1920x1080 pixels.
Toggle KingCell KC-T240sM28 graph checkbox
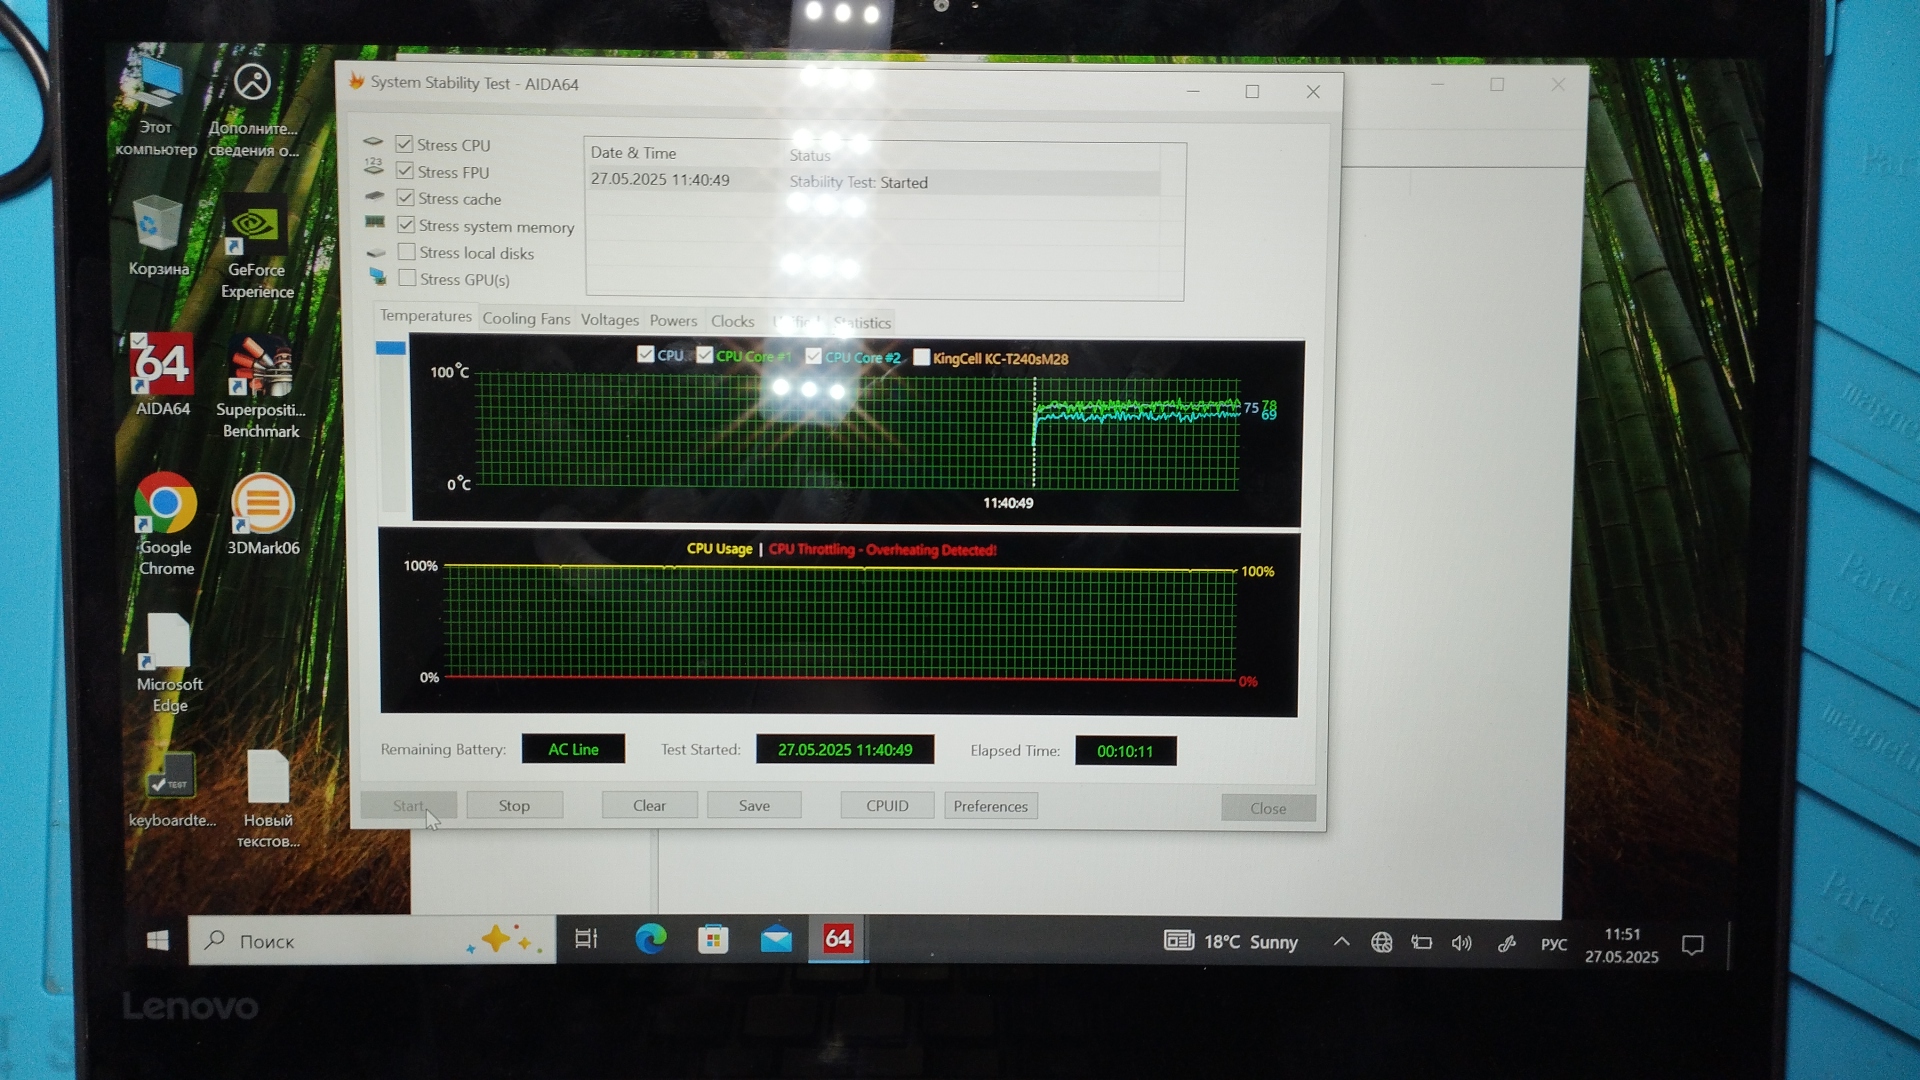pos(922,357)
